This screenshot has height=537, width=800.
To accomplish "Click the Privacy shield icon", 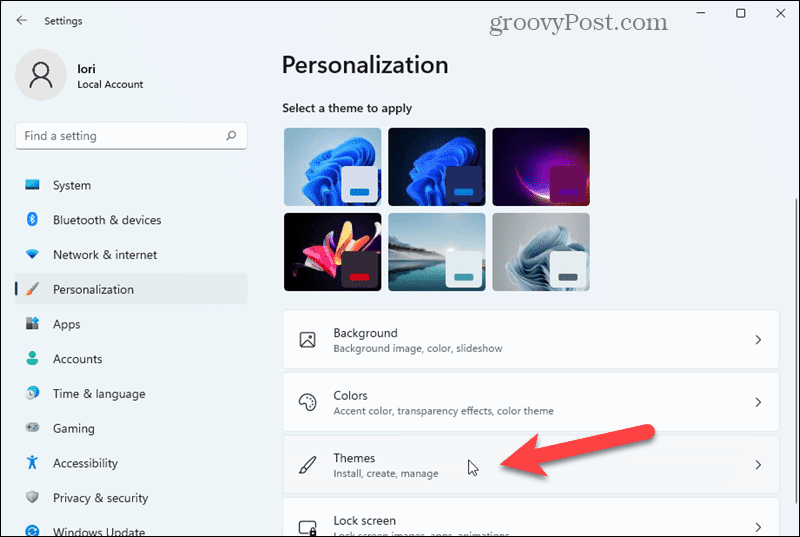I will click(32, 497).
